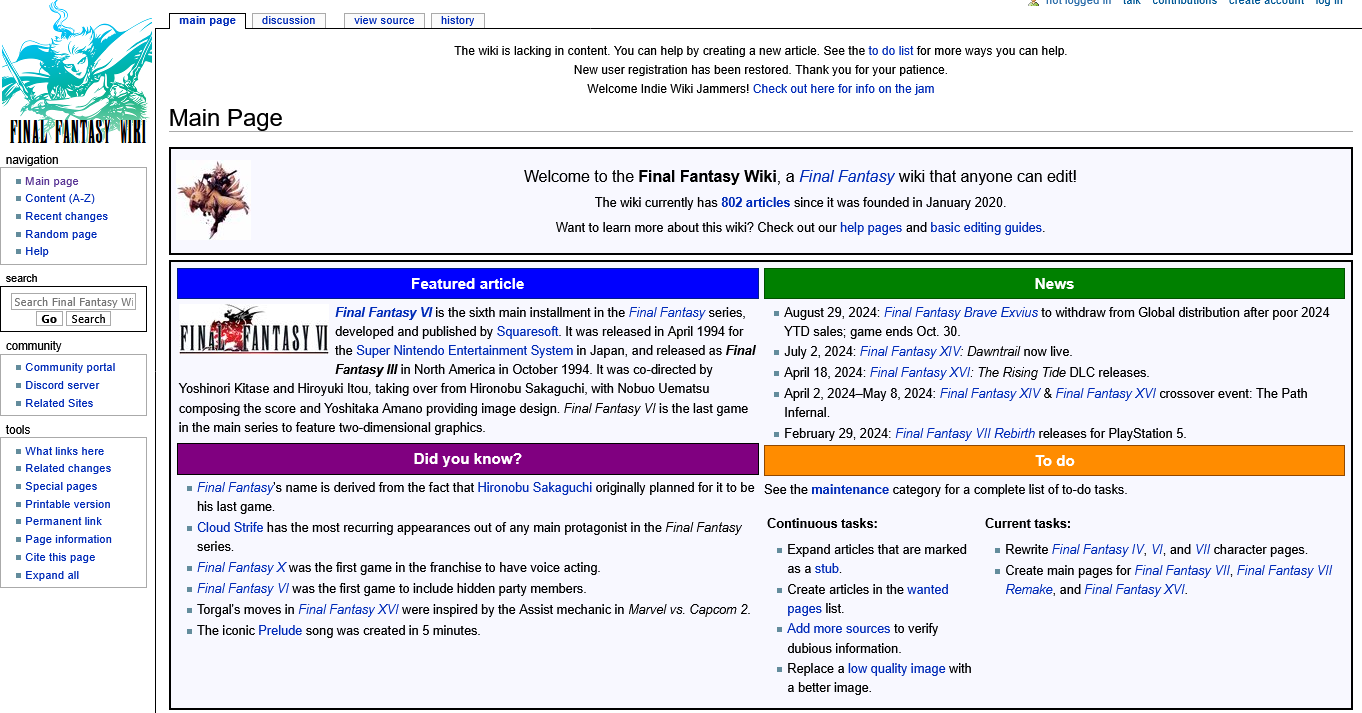Viewport: 1362px width, 713px height.
Task: Go to a Random page
Action: [x=61, y=234]
